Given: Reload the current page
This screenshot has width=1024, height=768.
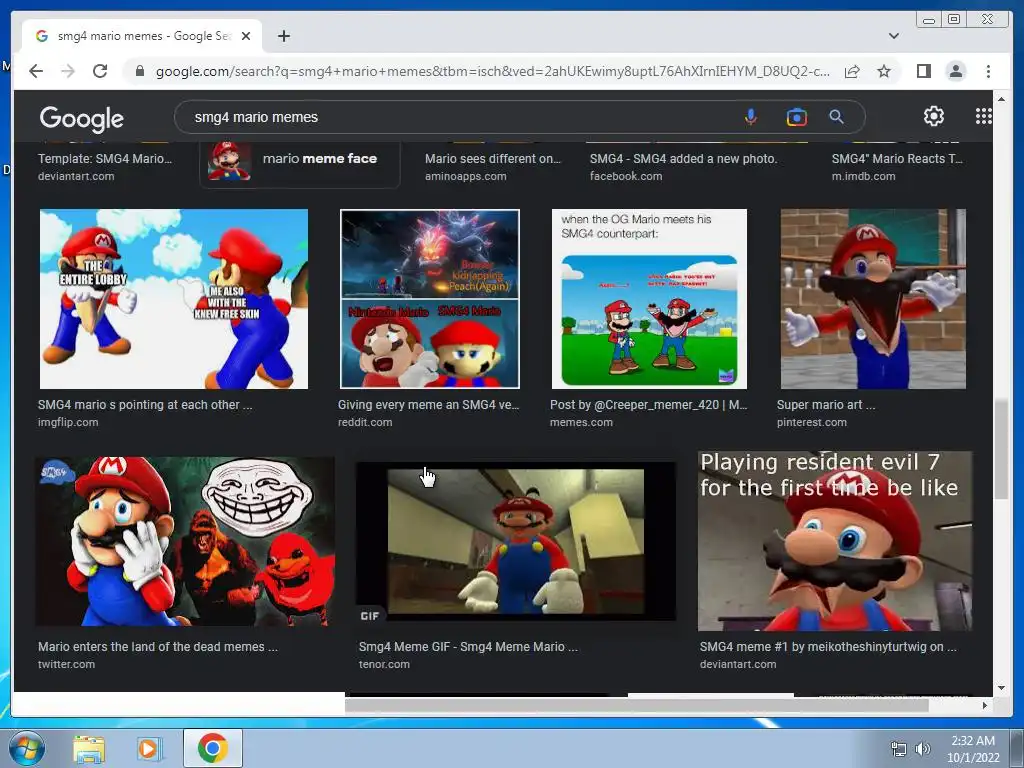Looking at the screenshot, I should pyautogui.click(x=100, y=71).
